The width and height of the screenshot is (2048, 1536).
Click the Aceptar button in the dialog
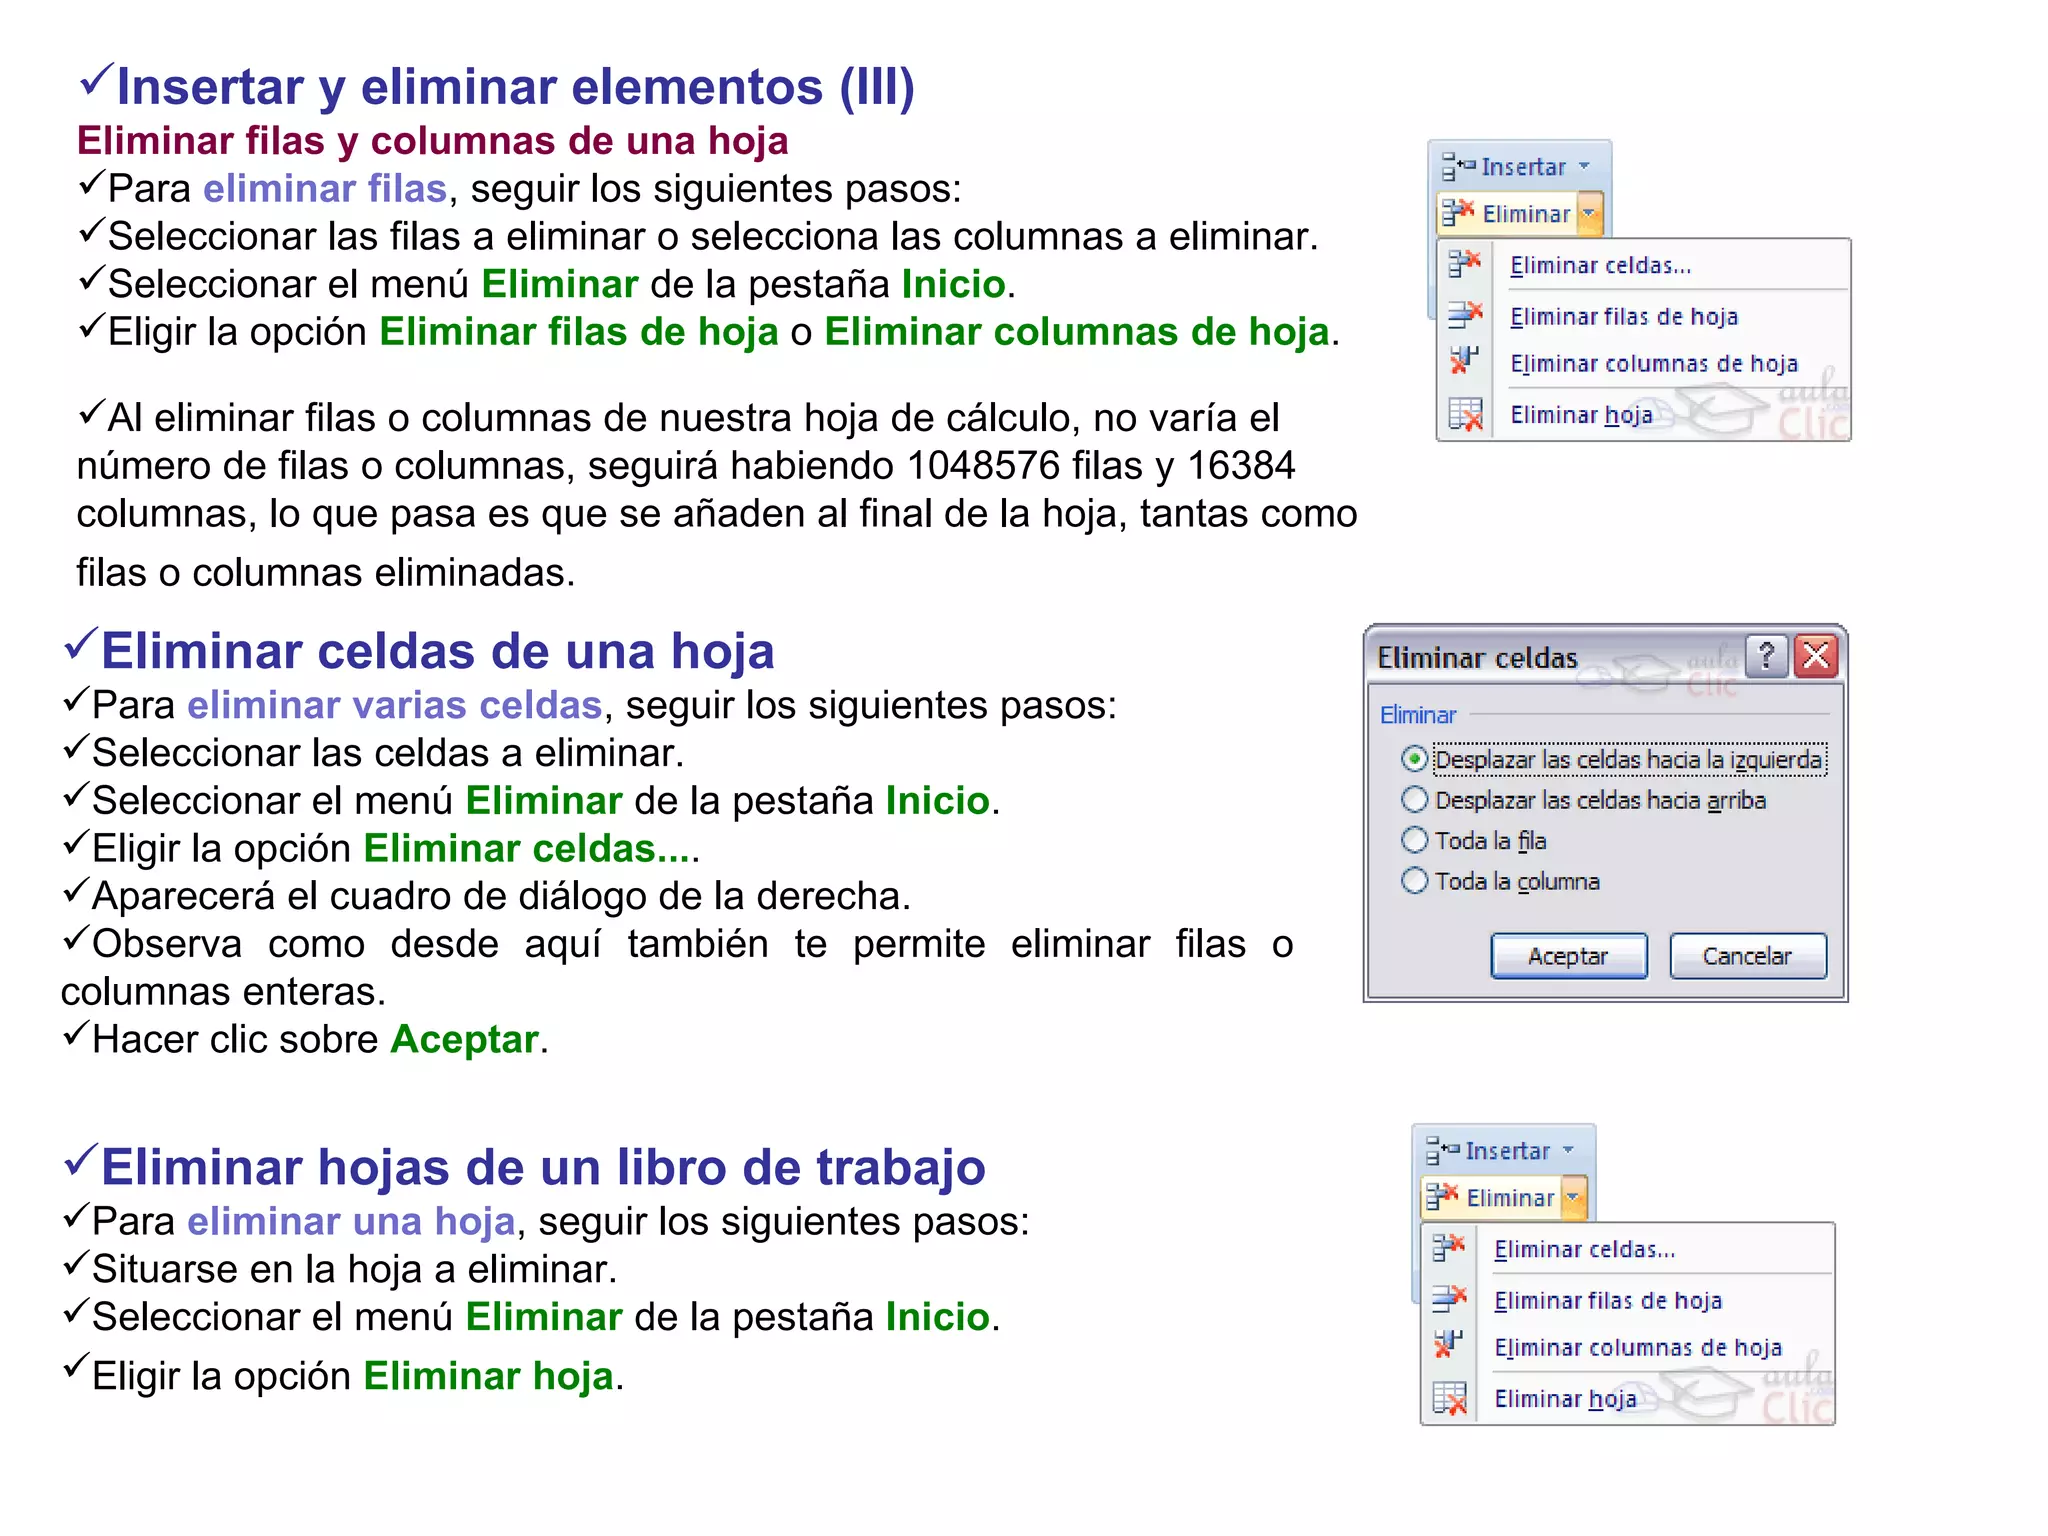[x=1568, y=956]
